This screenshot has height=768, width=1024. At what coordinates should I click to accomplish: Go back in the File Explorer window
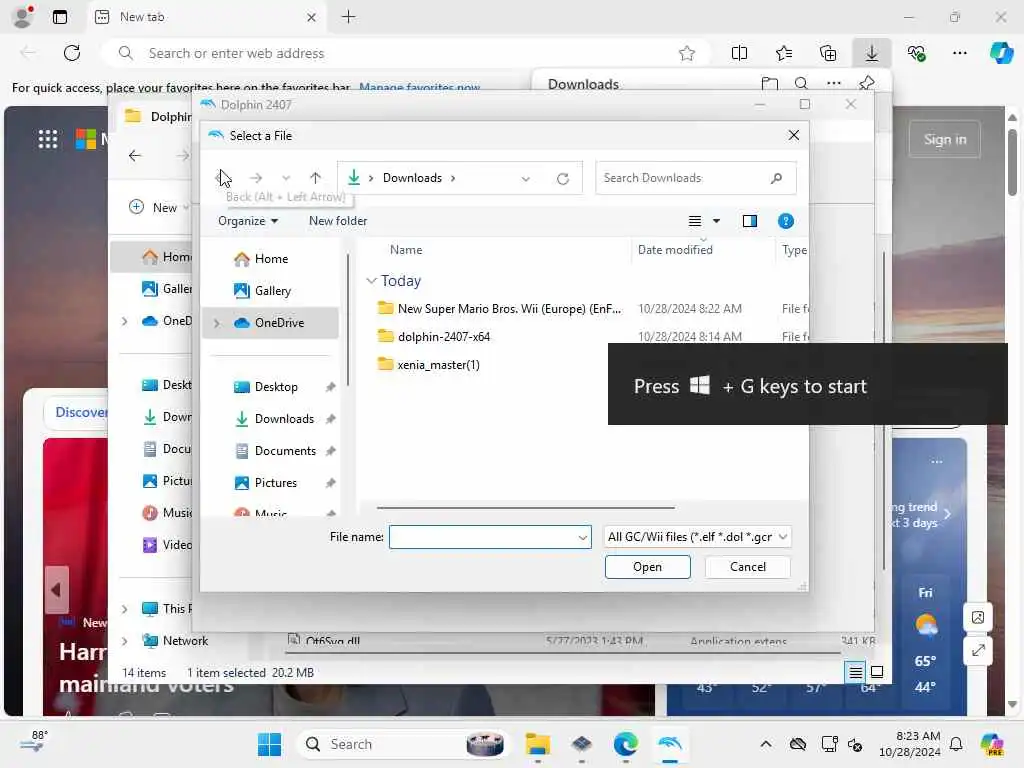135,155
